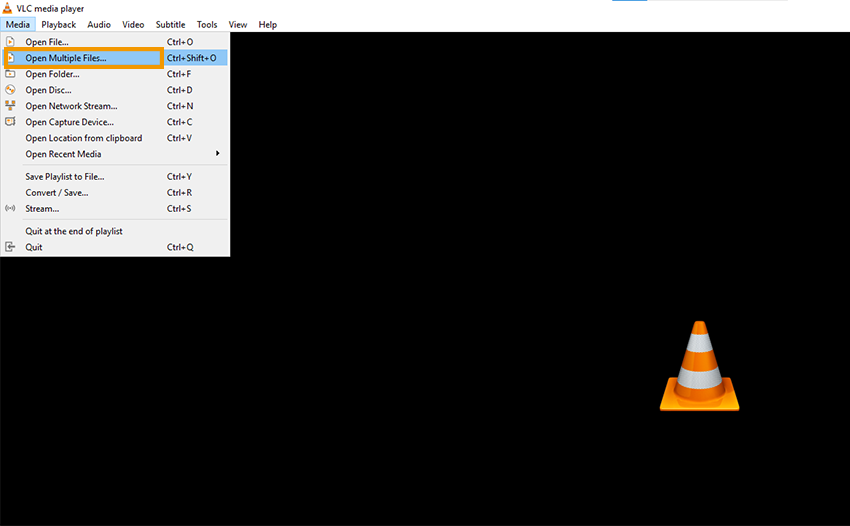Open the Tools menu
Image resolution: width=850 pixels, height=526 pixels.
[207, 24]
